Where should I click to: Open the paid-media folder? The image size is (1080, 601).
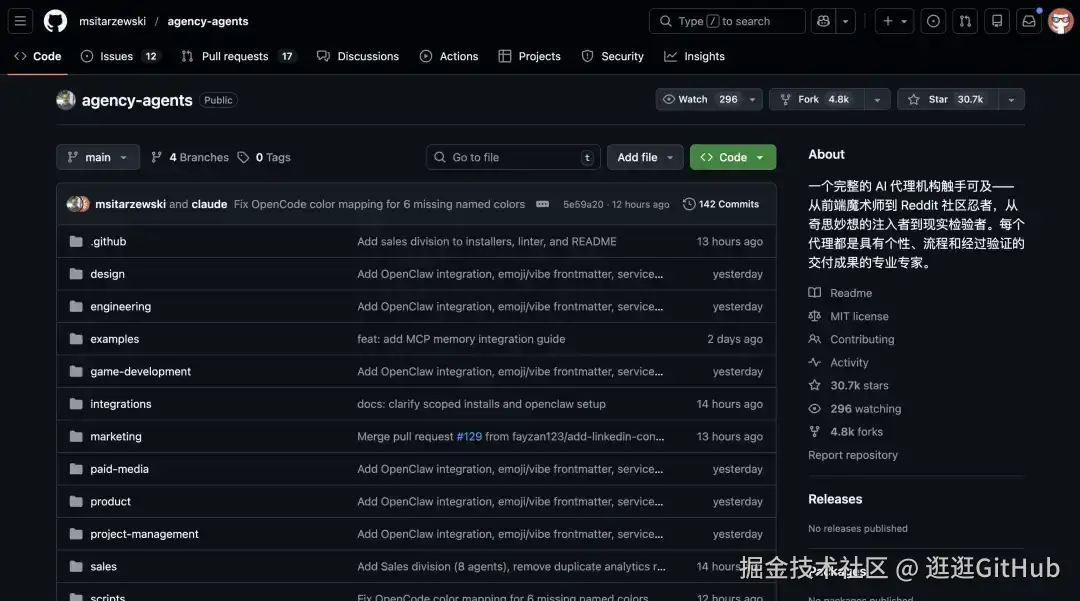click(119, 469)
